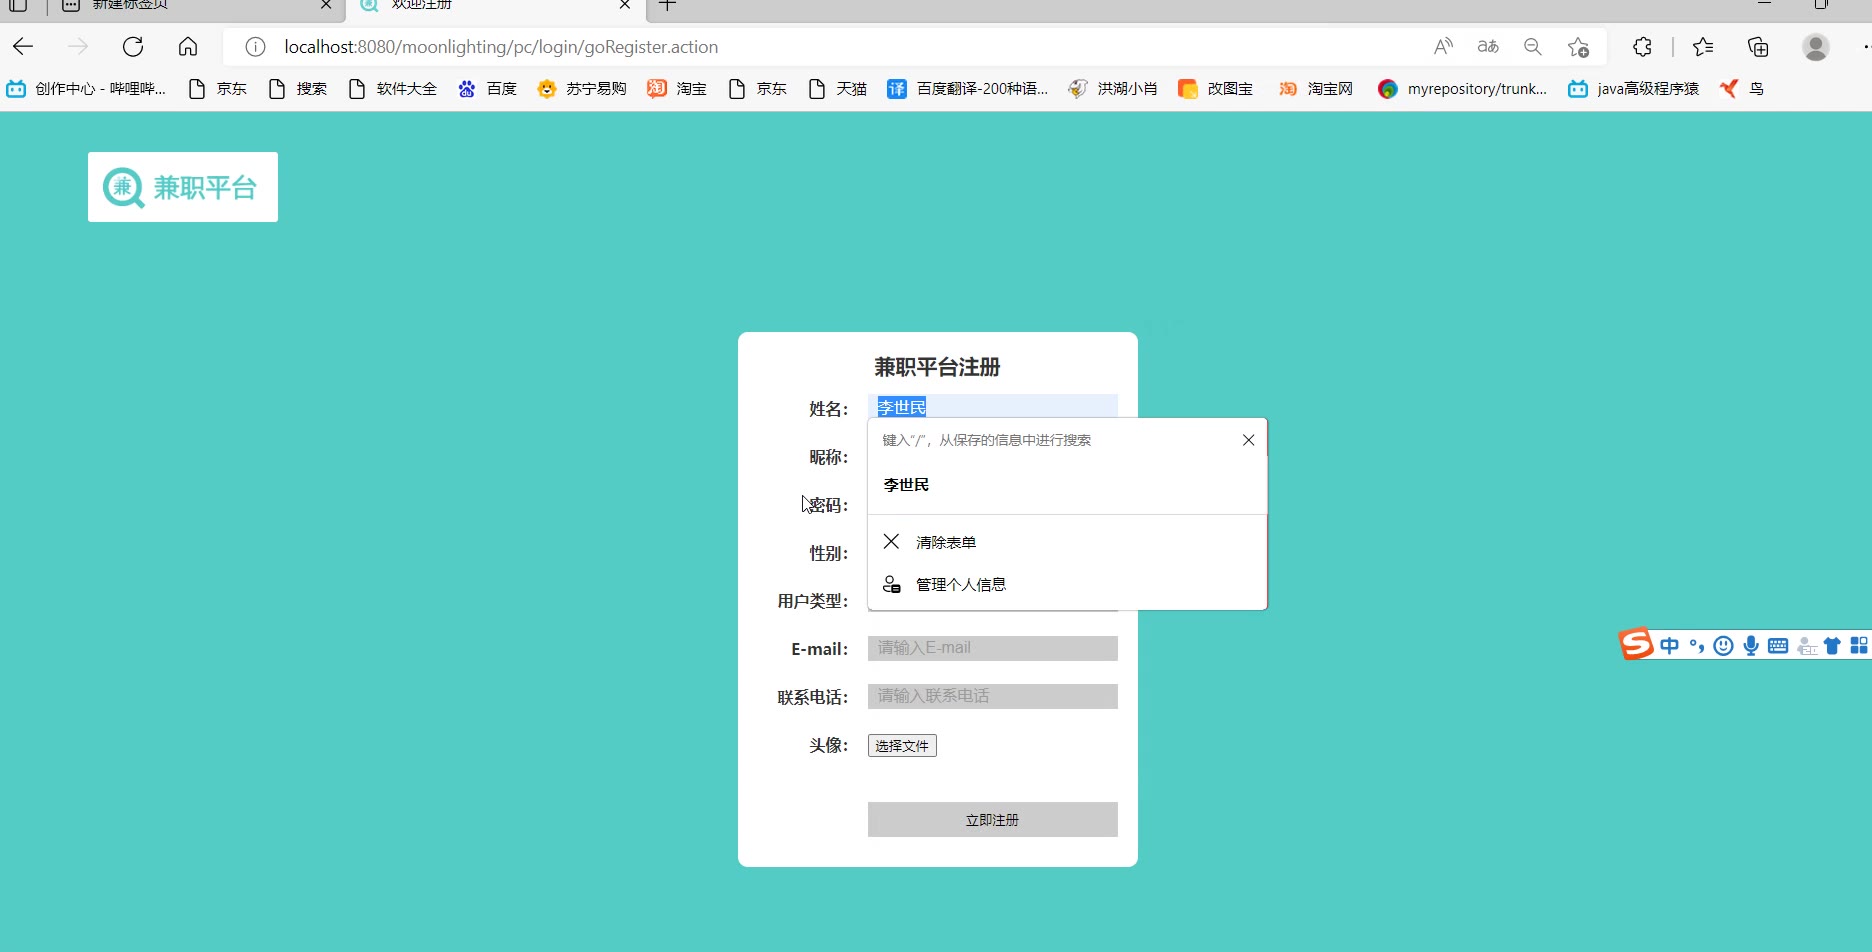Open the browser home page
Screen dimensions: 1872x952
(188, 47)
